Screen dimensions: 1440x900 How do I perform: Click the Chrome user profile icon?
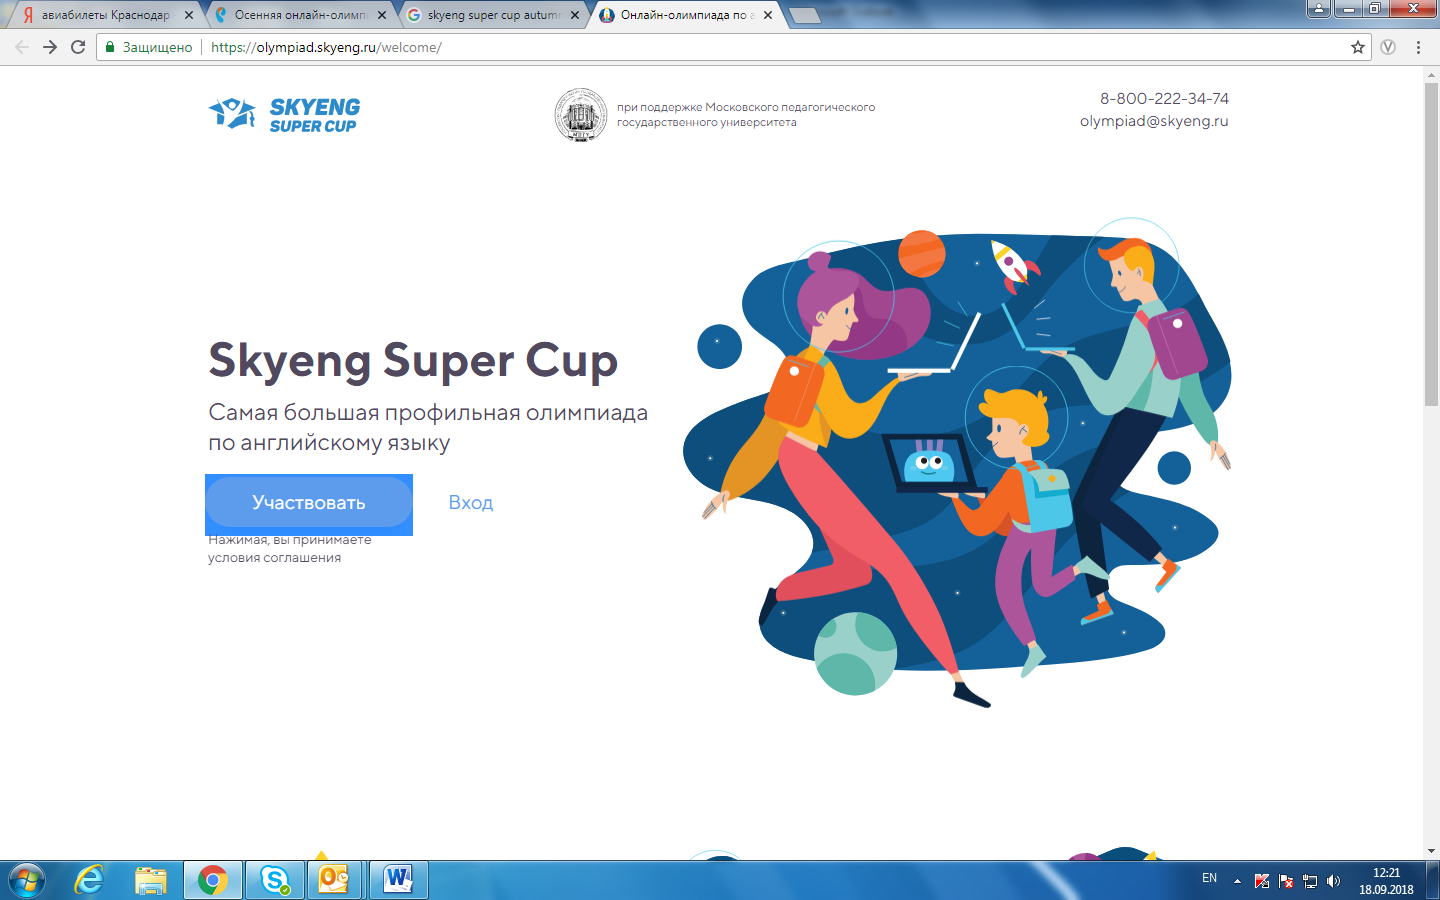1319,8
